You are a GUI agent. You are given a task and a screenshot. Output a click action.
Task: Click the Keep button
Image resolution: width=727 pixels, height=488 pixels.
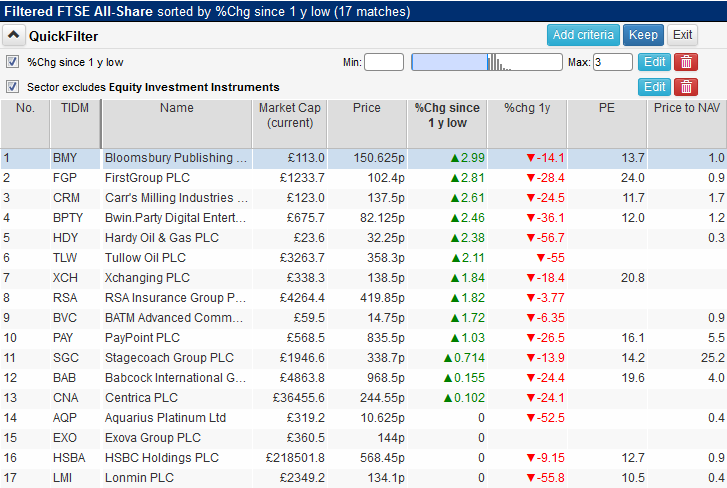[x=643, y=35]
